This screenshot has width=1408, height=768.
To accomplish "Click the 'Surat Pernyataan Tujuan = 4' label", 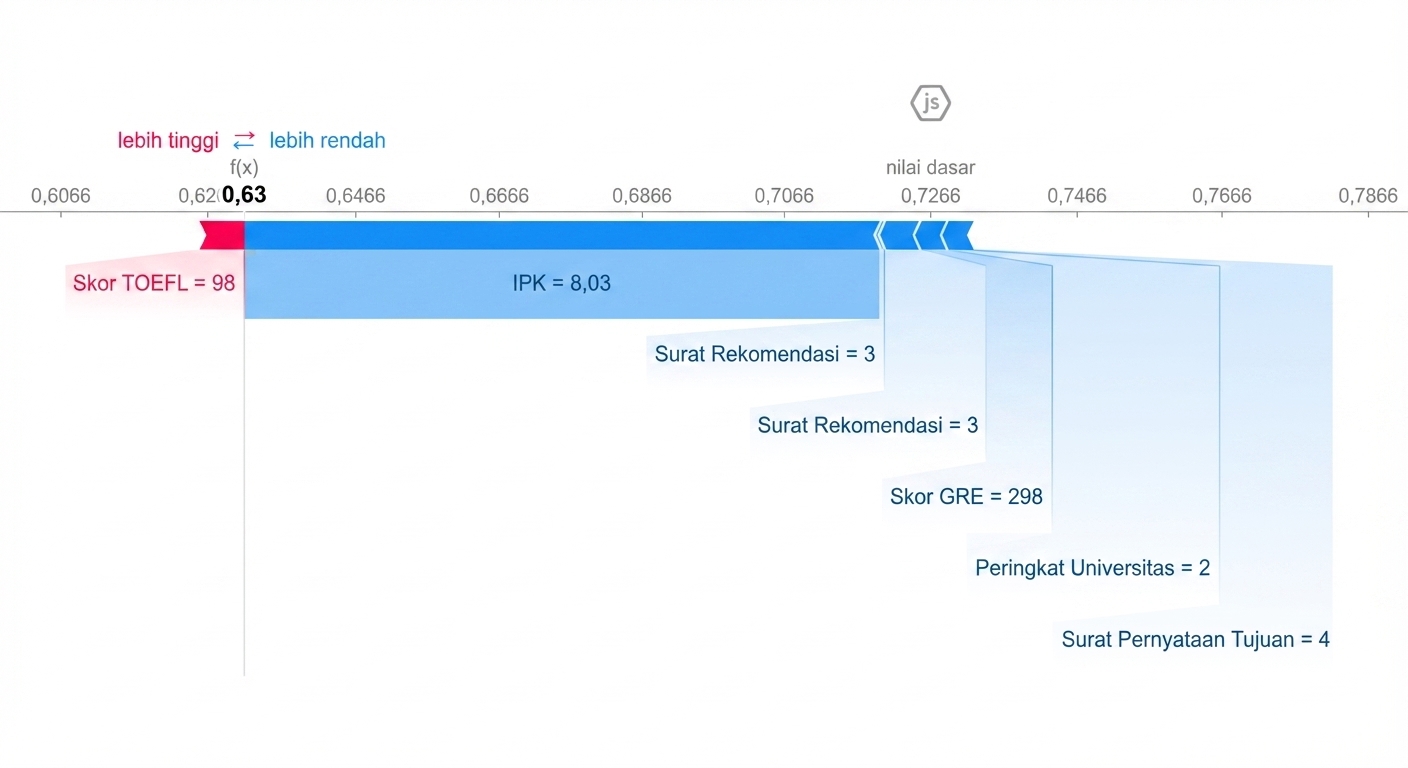I will 1196,640.
